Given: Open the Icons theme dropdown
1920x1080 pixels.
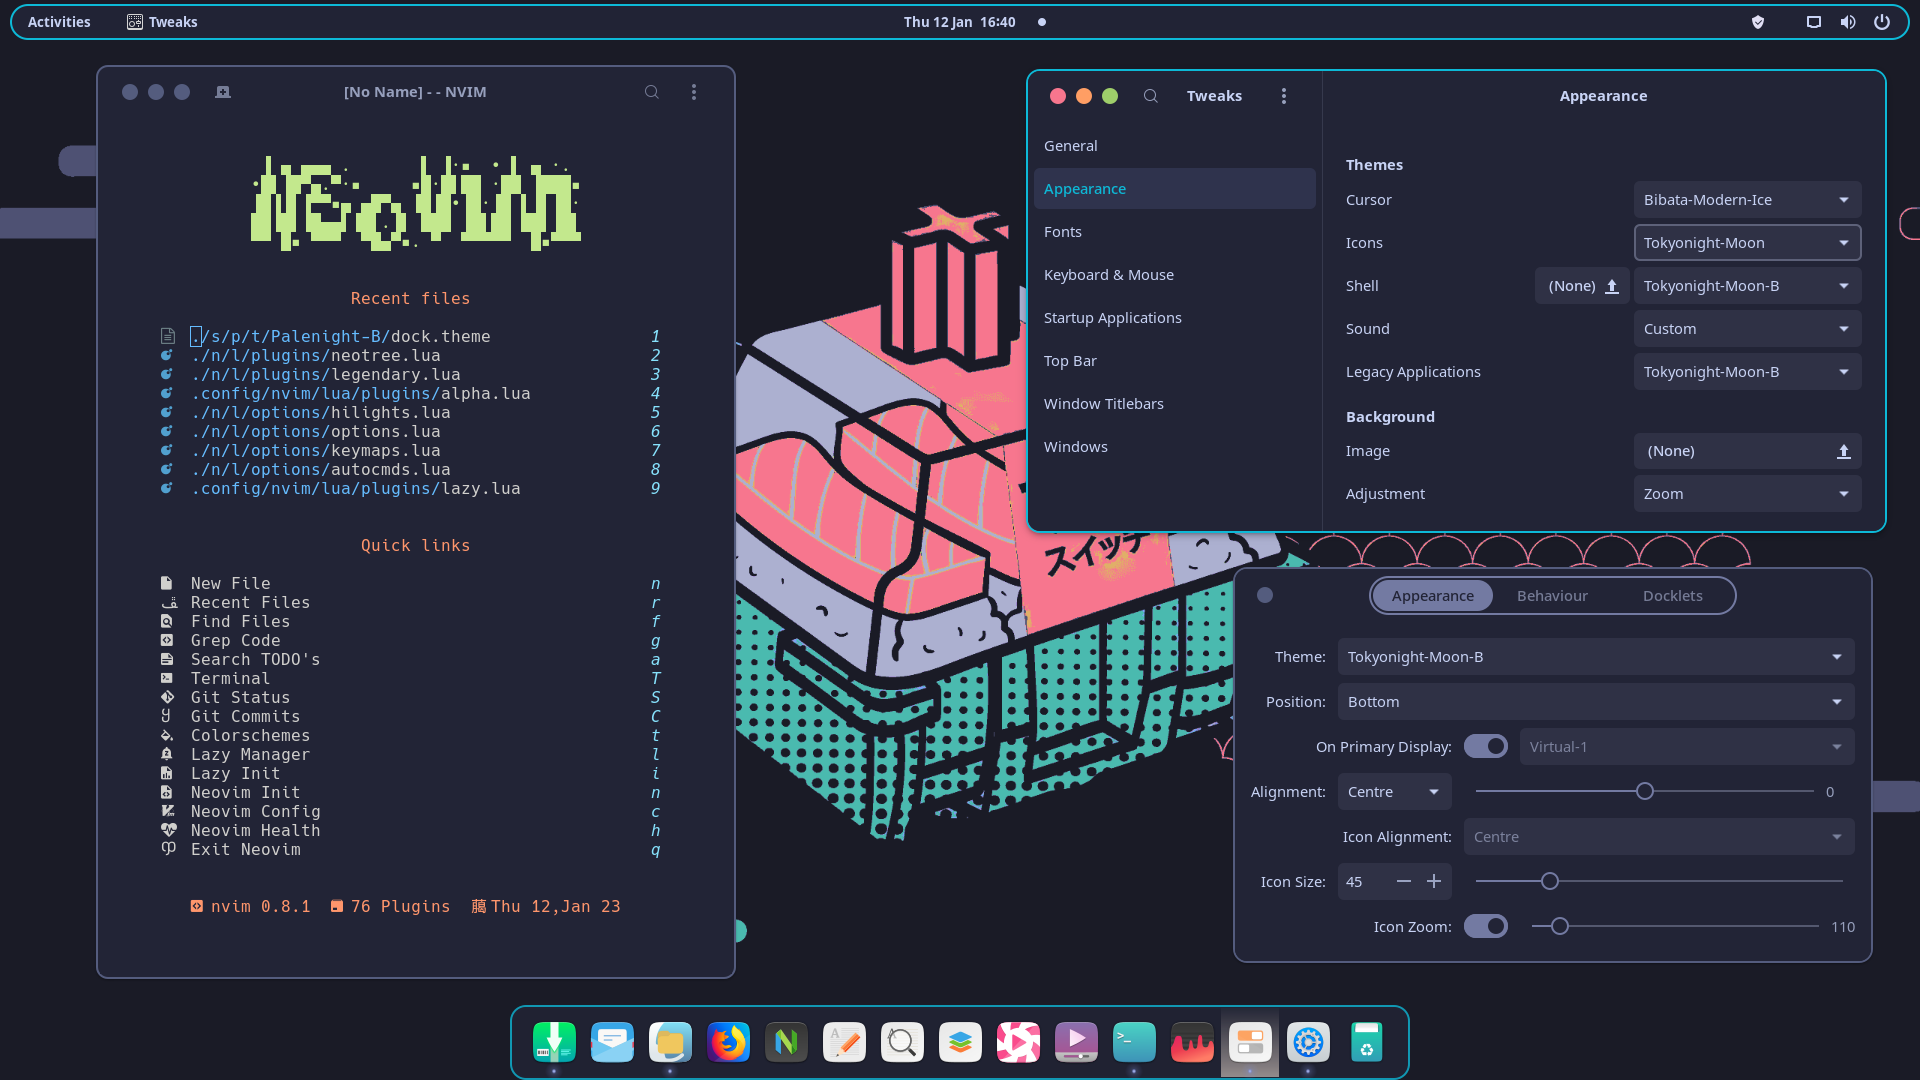Looking at the screenshot, I should pyautogui.click(x=1747, y=243).
